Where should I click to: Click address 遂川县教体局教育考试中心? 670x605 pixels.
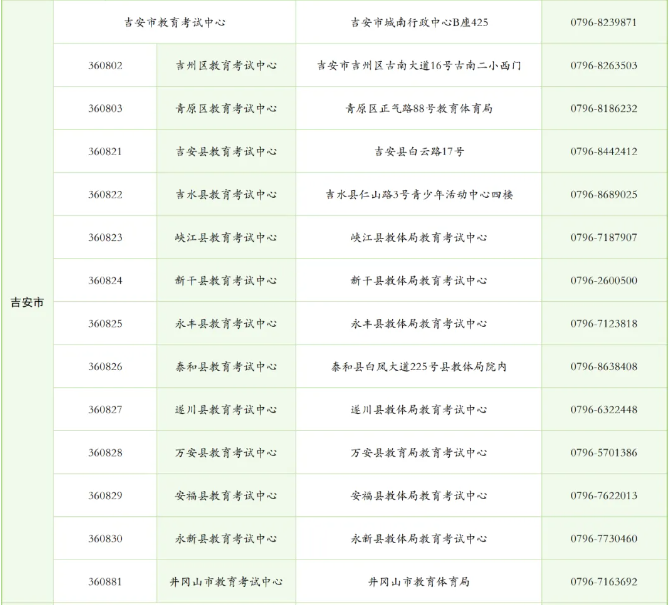pos(419,409)
